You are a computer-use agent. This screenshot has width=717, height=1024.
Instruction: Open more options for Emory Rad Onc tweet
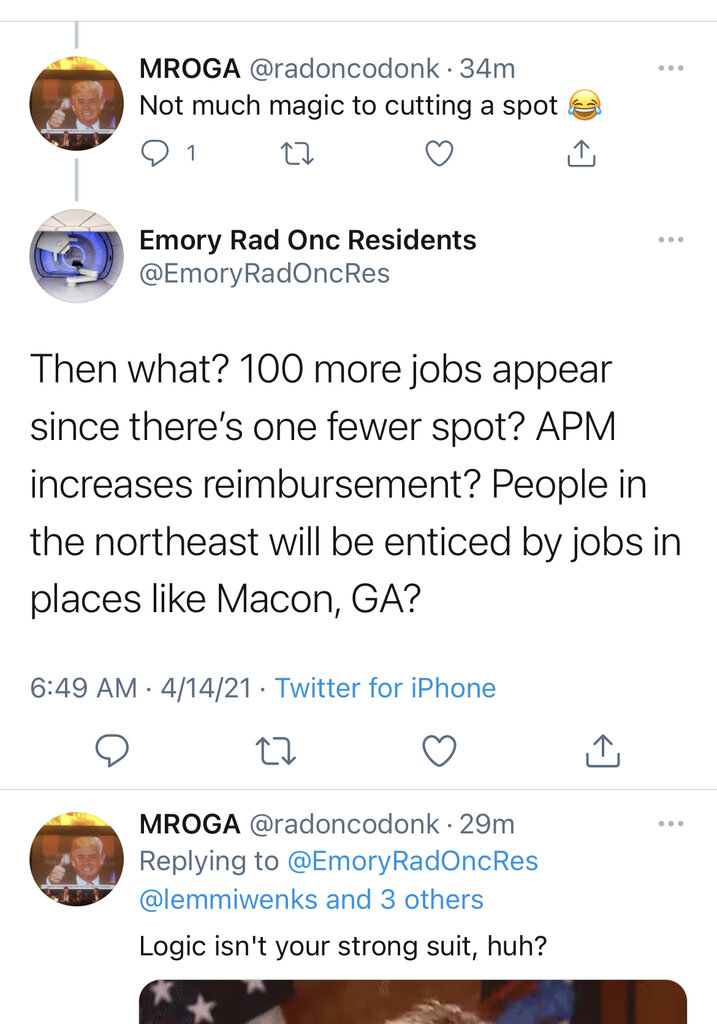[670, 240]
